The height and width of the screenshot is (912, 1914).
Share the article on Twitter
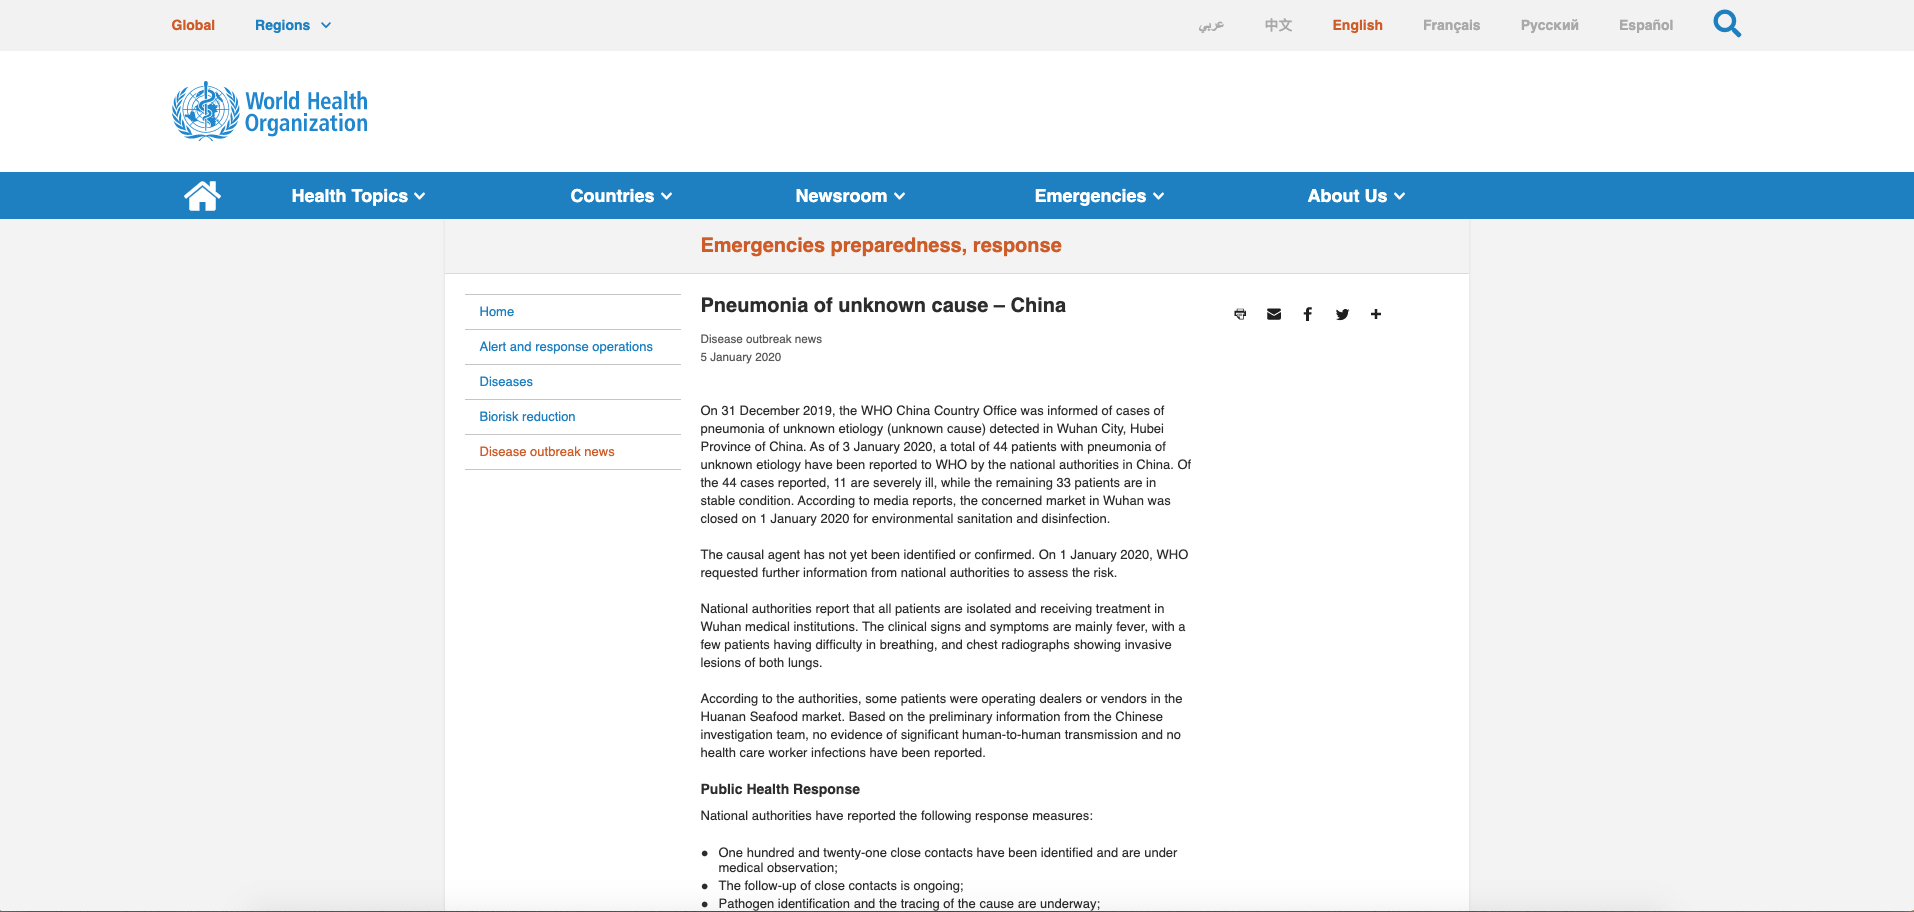[1342, 314]
